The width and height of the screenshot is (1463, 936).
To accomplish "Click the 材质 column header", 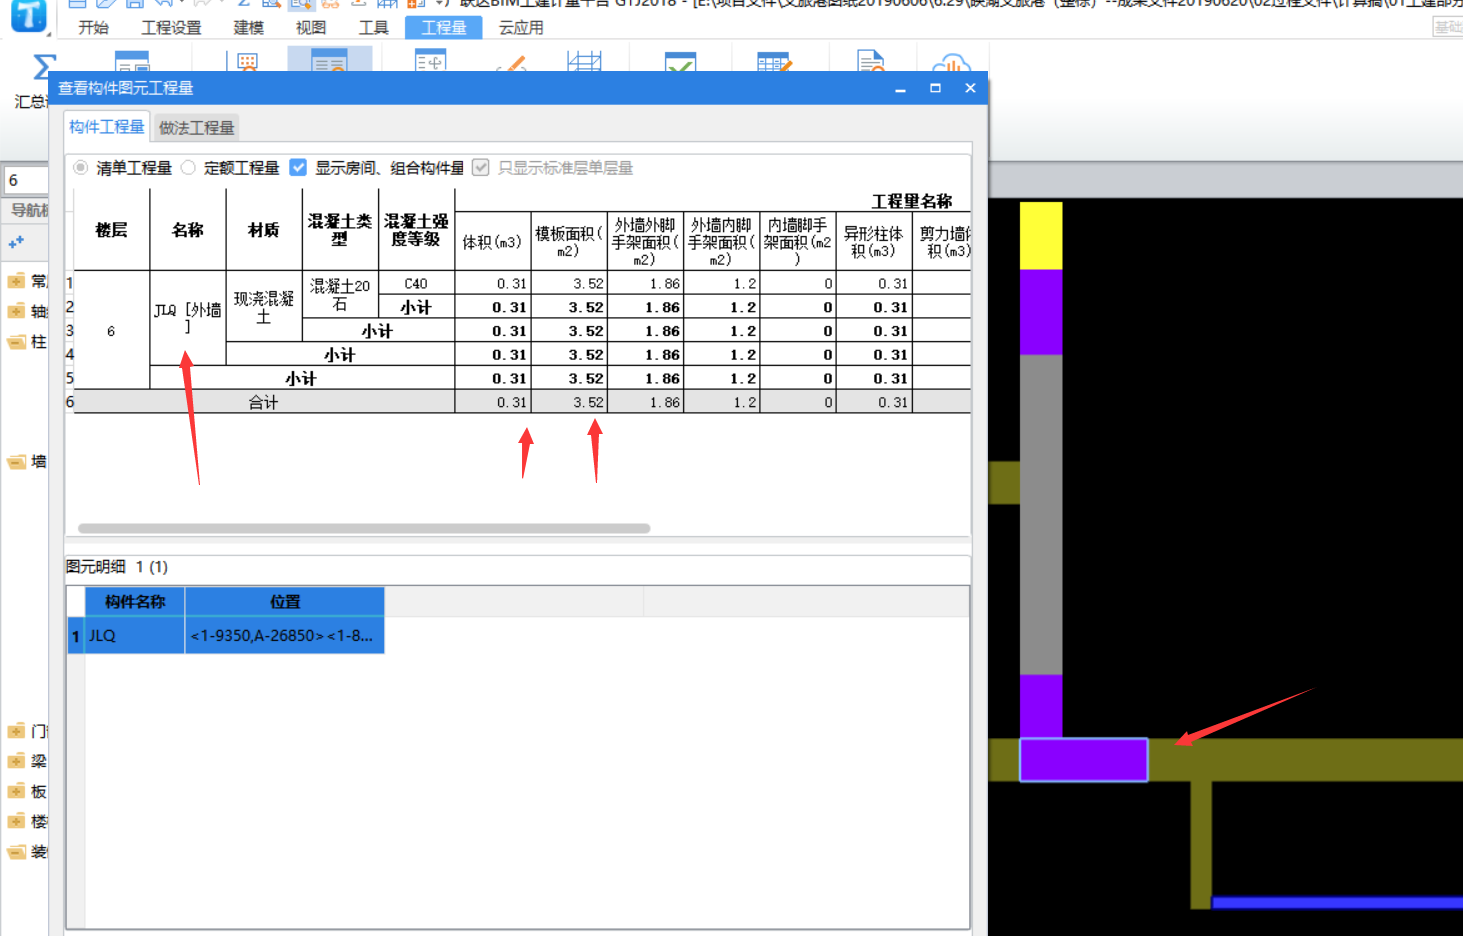I will 264,230.
